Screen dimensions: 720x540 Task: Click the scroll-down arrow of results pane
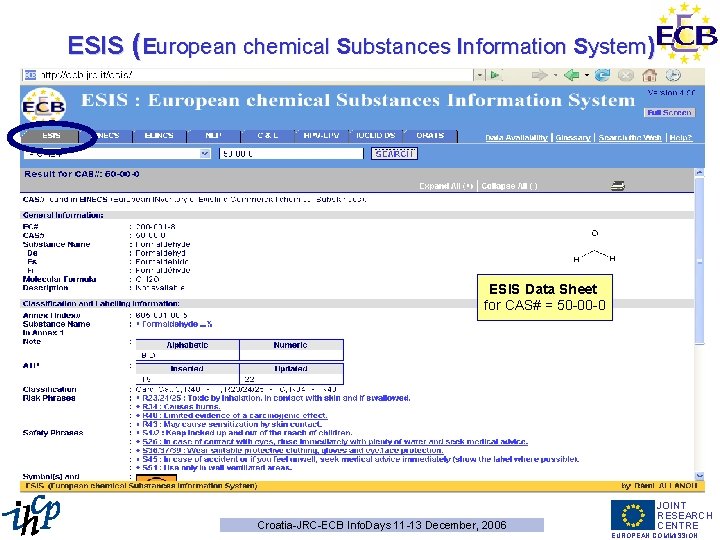click(699, 476)
